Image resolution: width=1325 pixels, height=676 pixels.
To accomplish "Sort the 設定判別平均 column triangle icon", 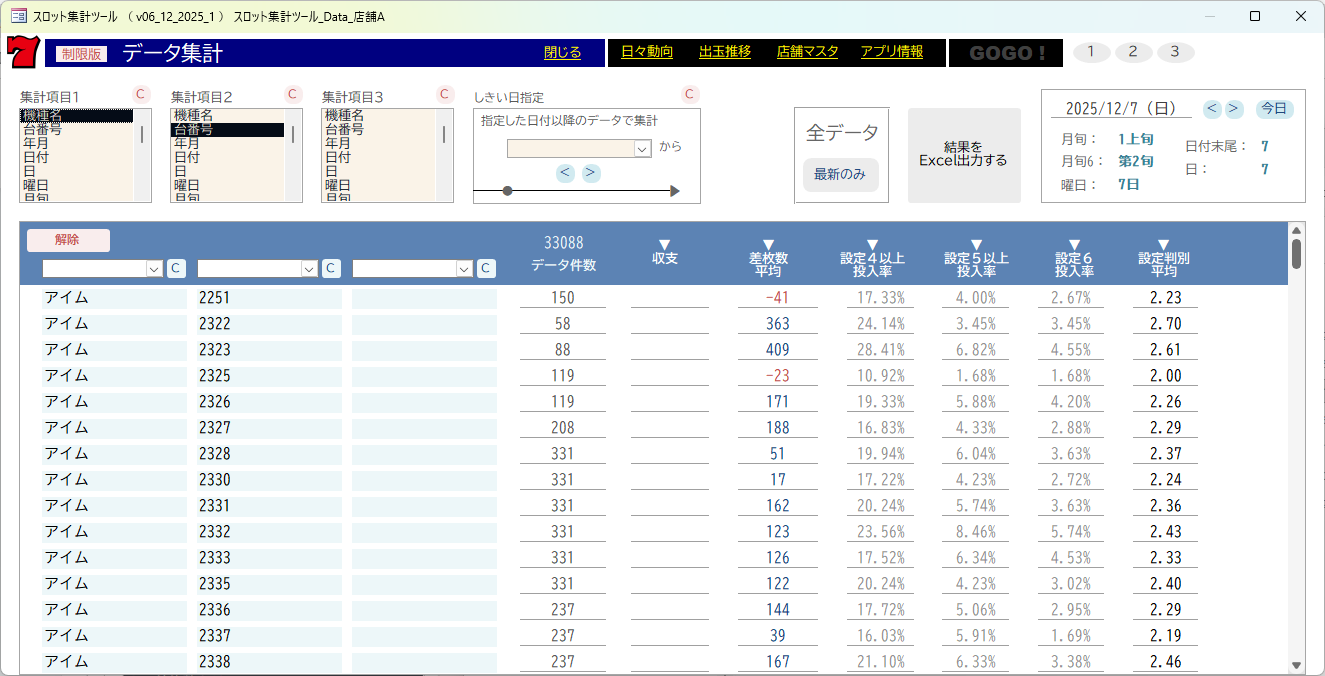I will click(x=1163, y=240).
